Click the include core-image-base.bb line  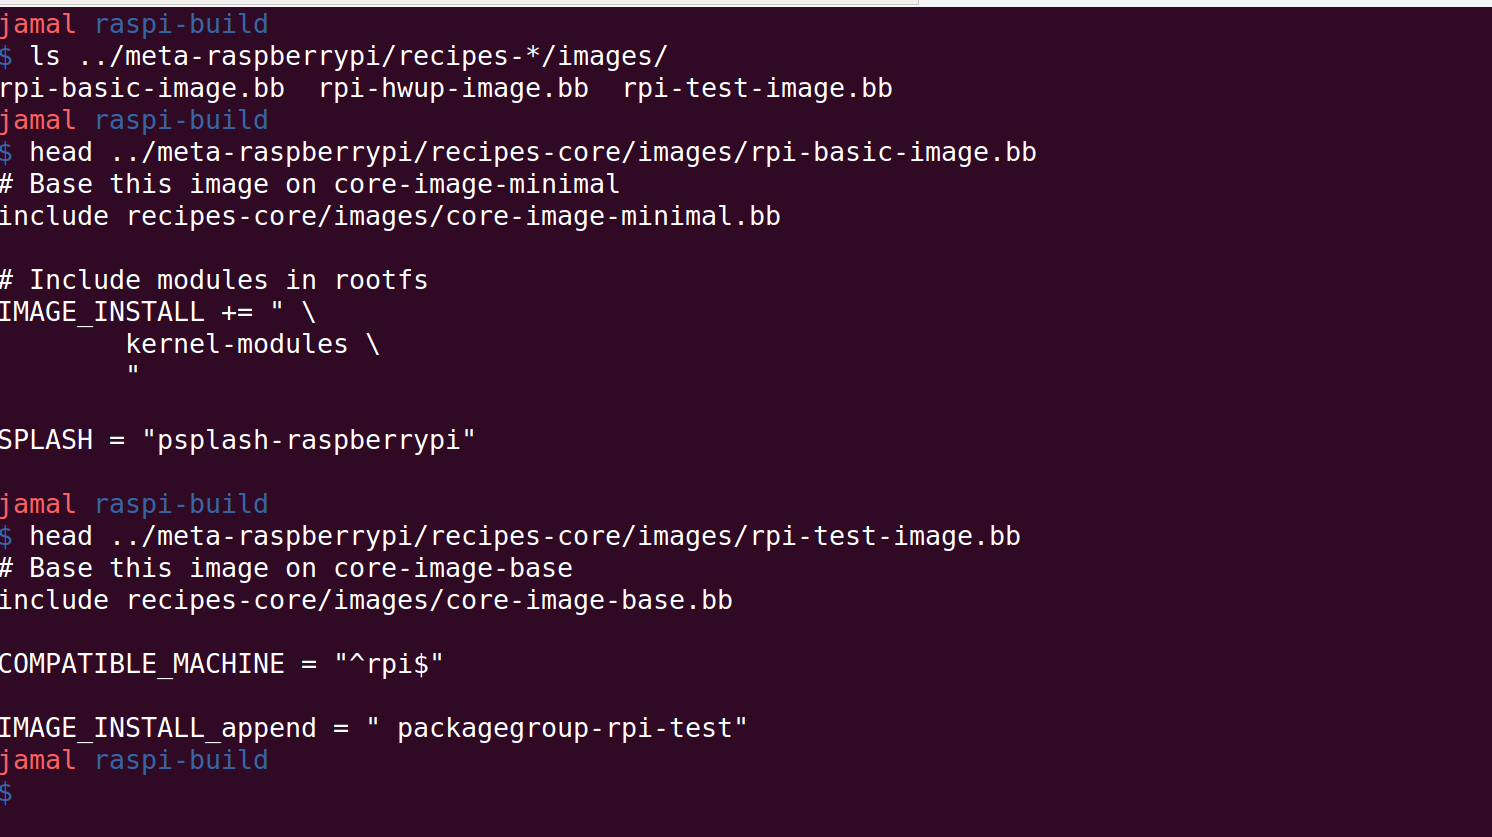[366, 600]
